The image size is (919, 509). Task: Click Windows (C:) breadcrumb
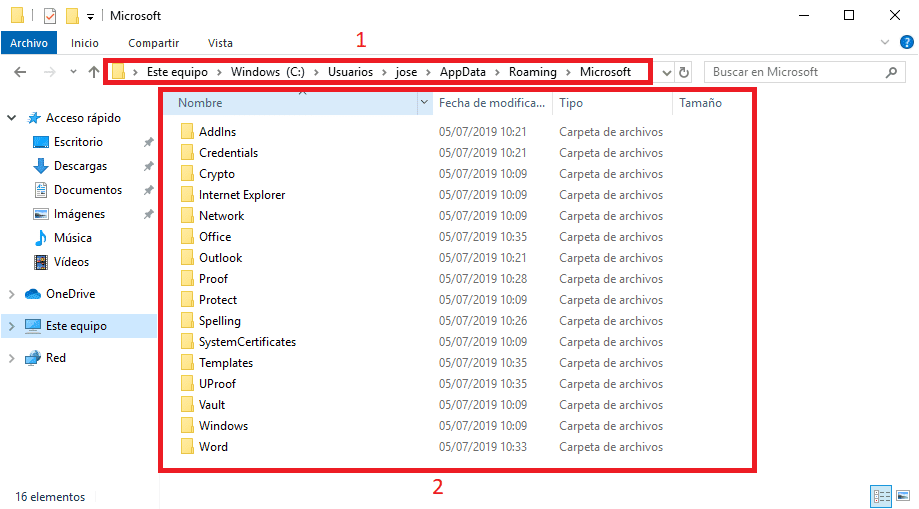(x=267, y=72)
